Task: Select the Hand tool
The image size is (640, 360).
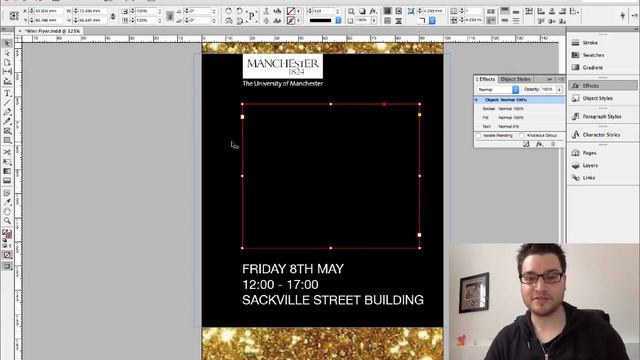Action: point(7,211)
